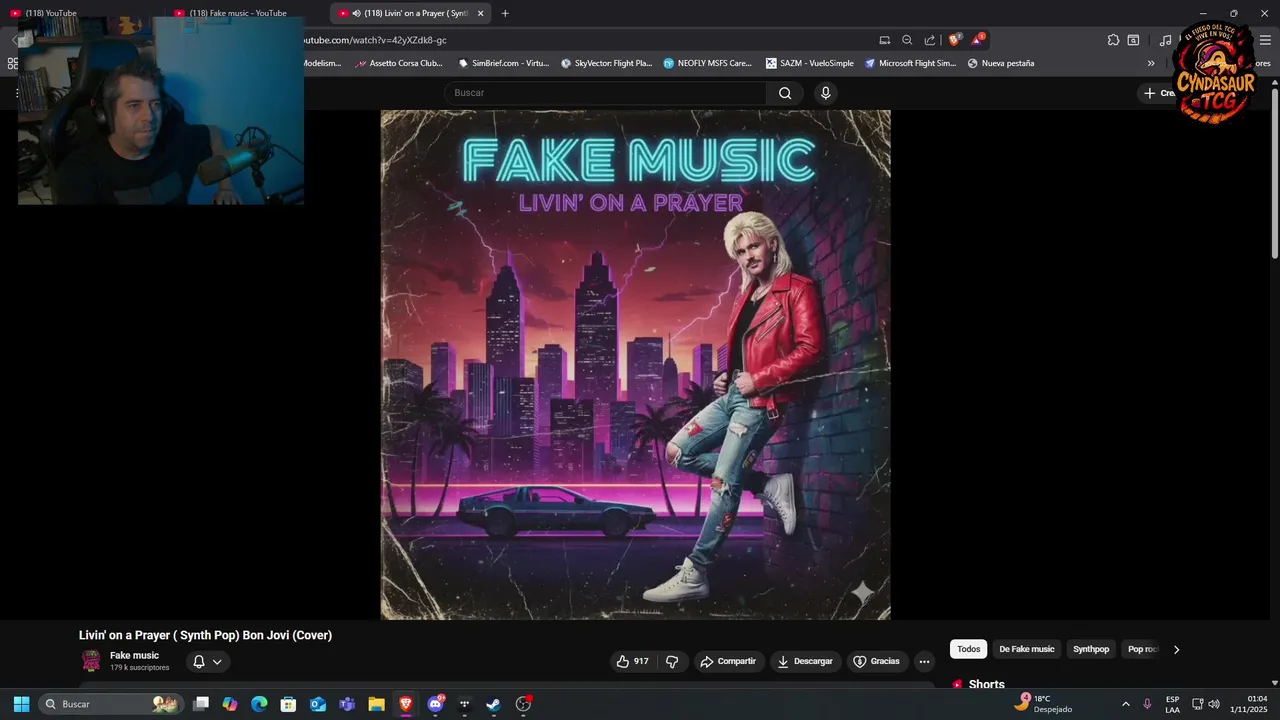
Task: Open SimBrief.com bookmark
Action: pyautogui.click(x=504, y=63)
